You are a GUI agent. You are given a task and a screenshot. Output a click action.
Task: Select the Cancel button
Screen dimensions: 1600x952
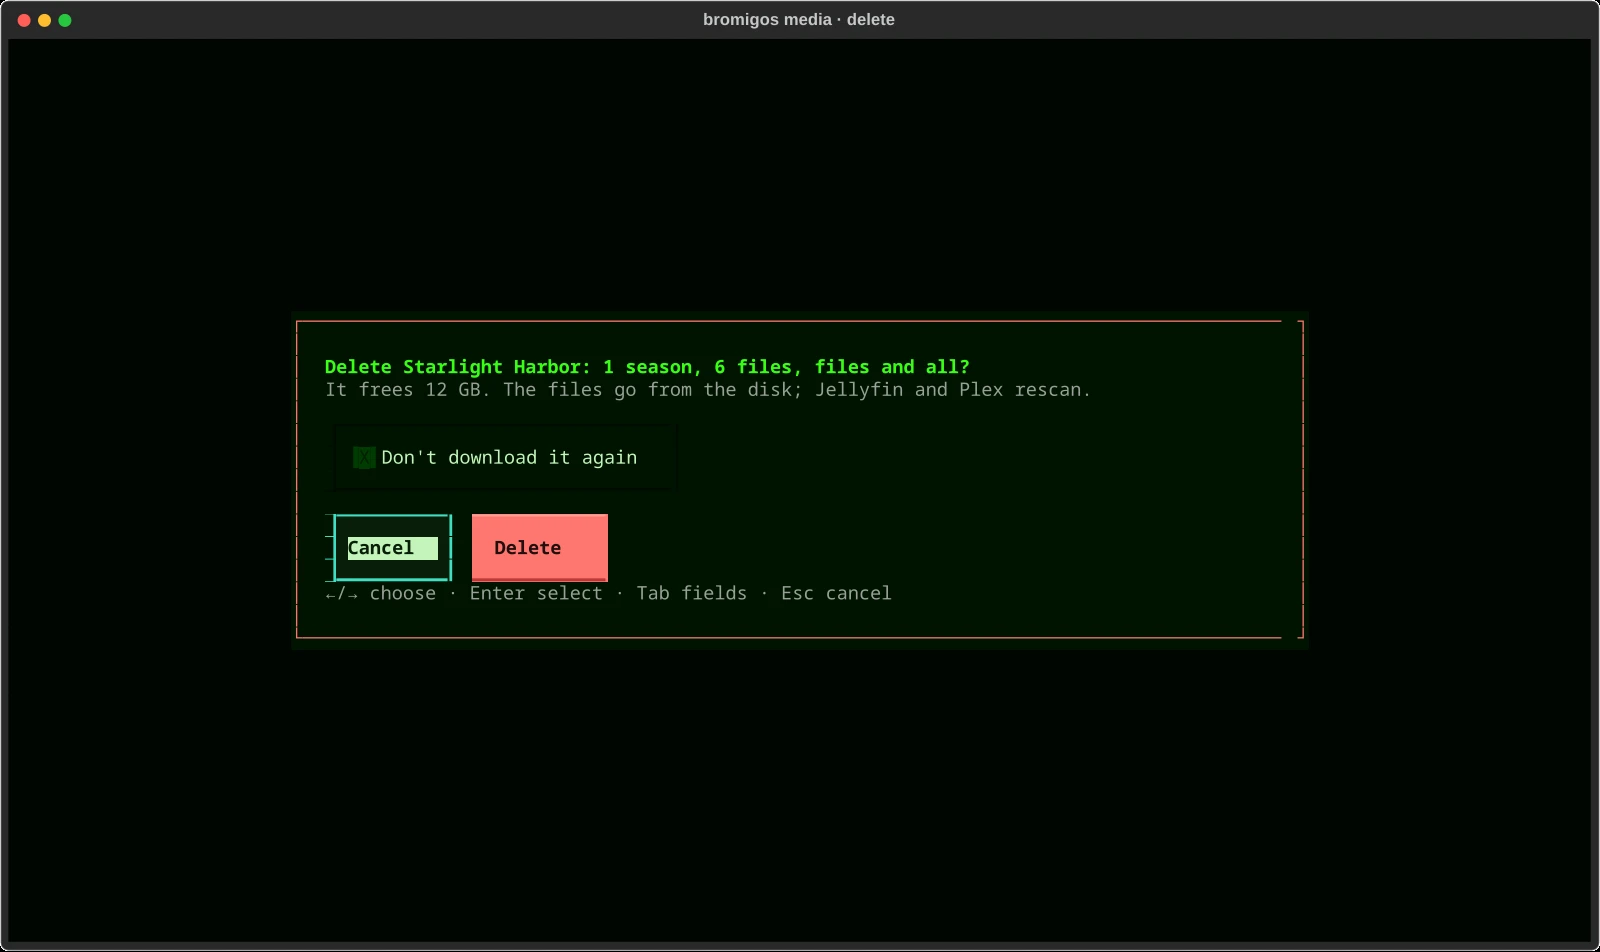(392, 548)
